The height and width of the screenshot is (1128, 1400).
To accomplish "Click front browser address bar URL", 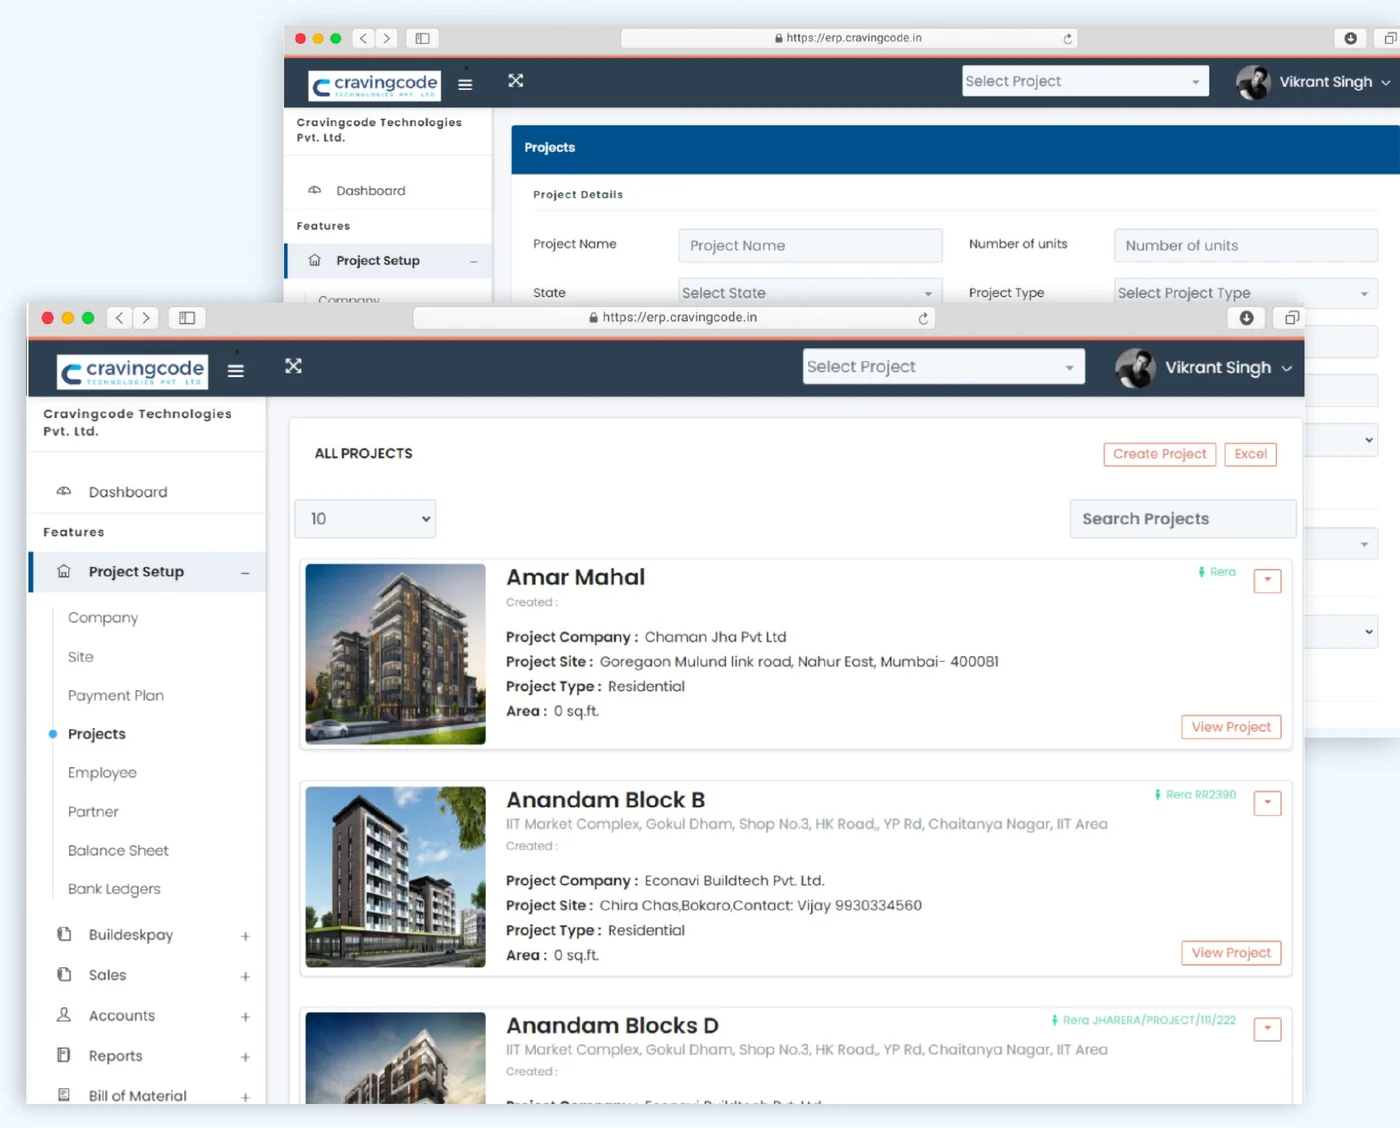I will pos(680,318).
